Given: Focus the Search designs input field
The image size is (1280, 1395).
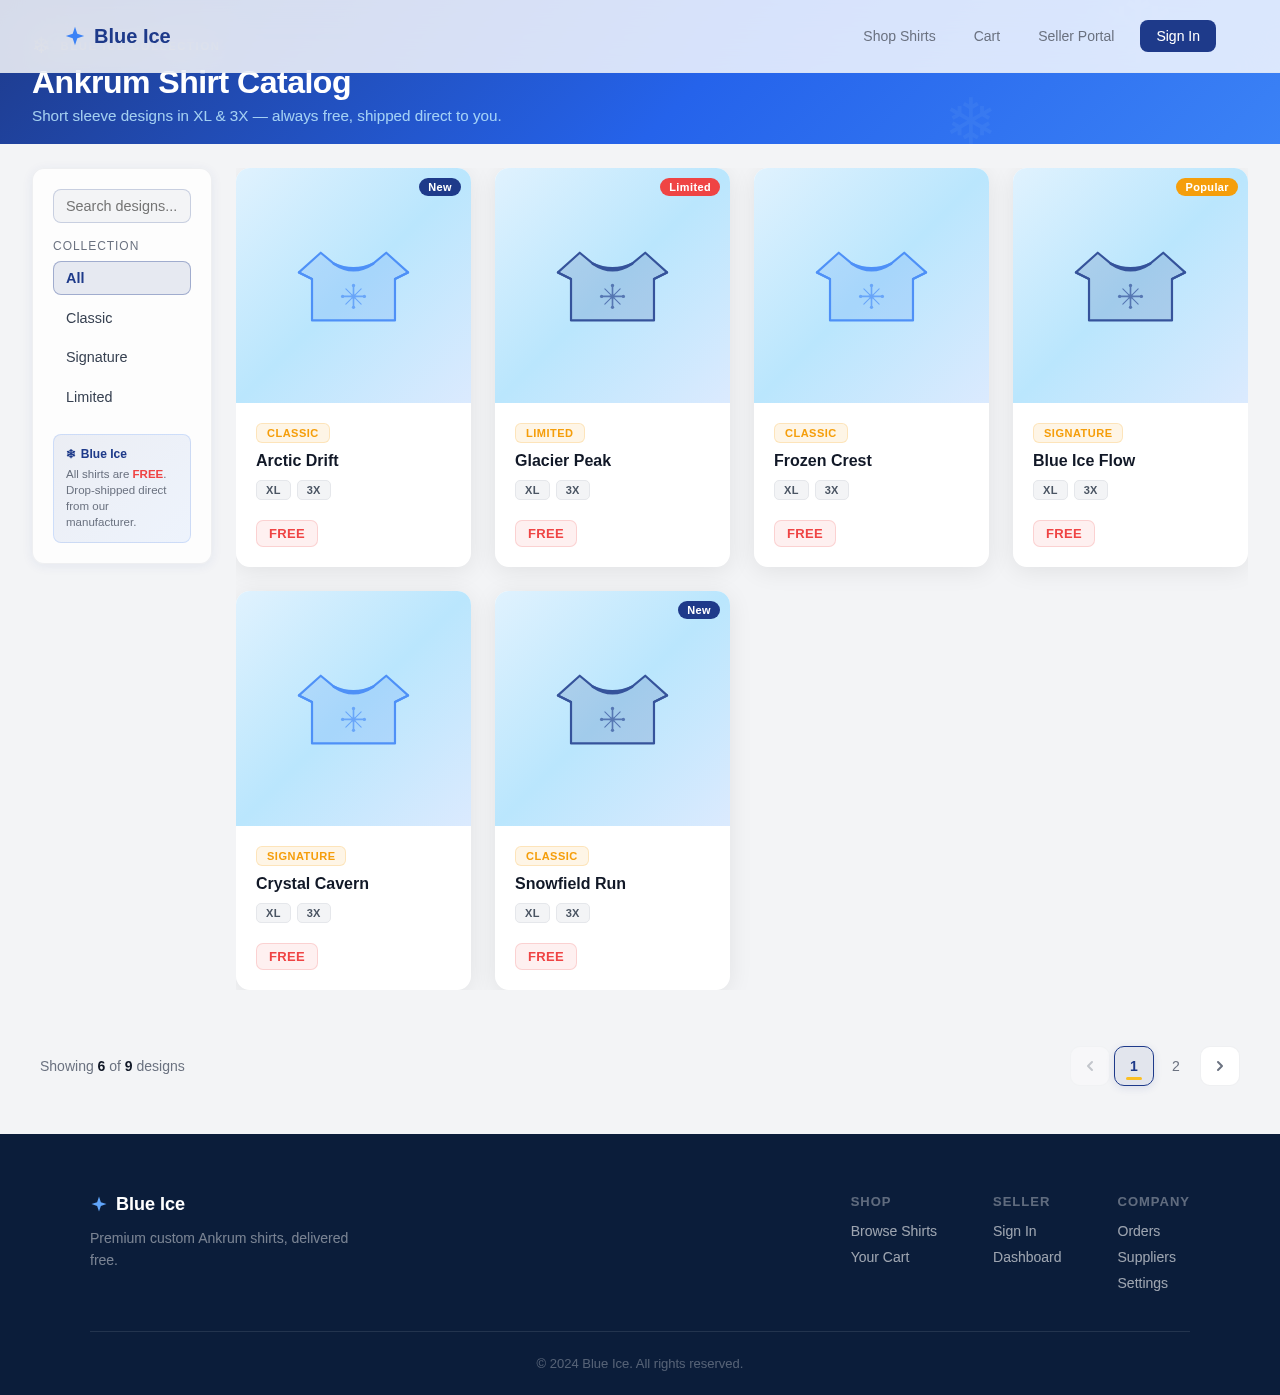Looking at the screenshot, I should (x=122, y=206).
